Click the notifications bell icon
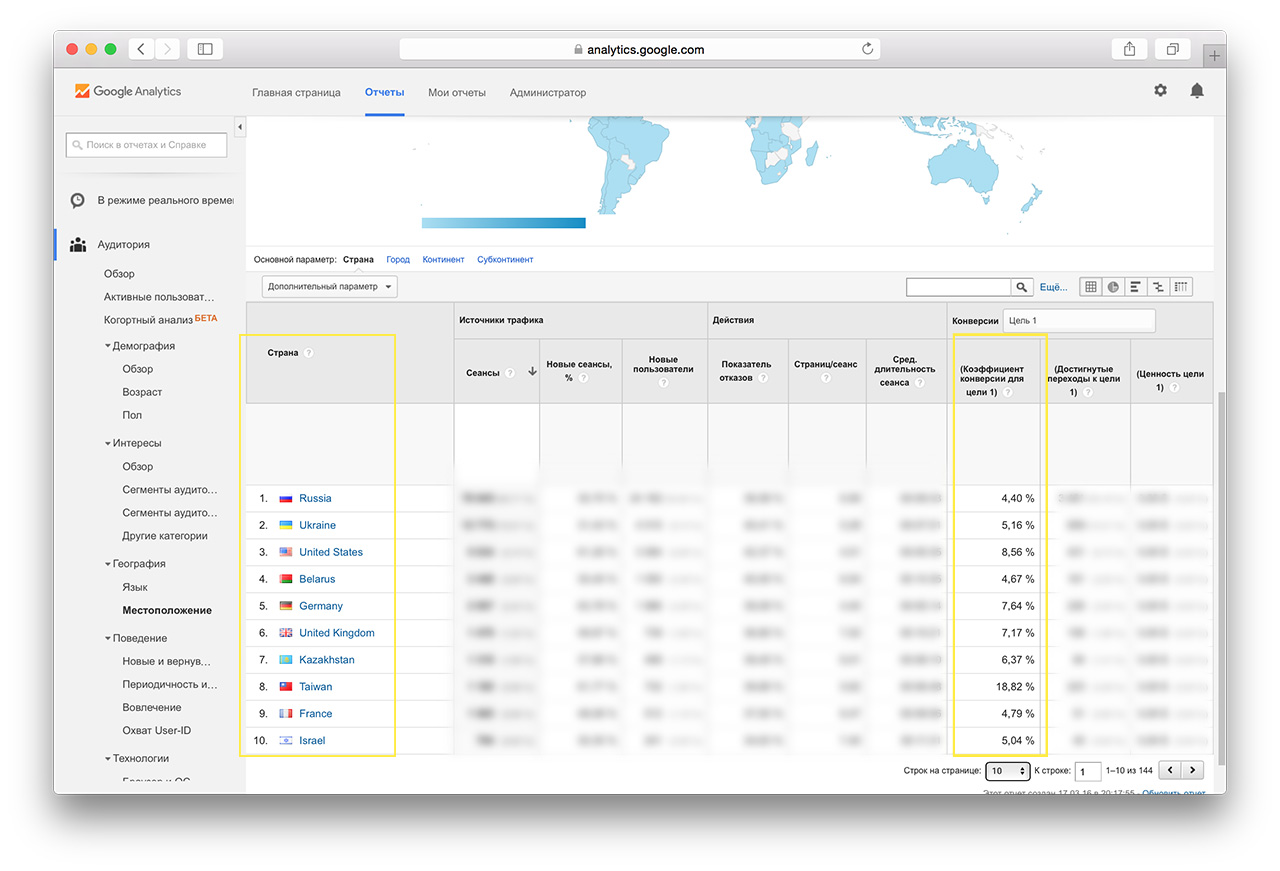 (x=1197, y=91)
